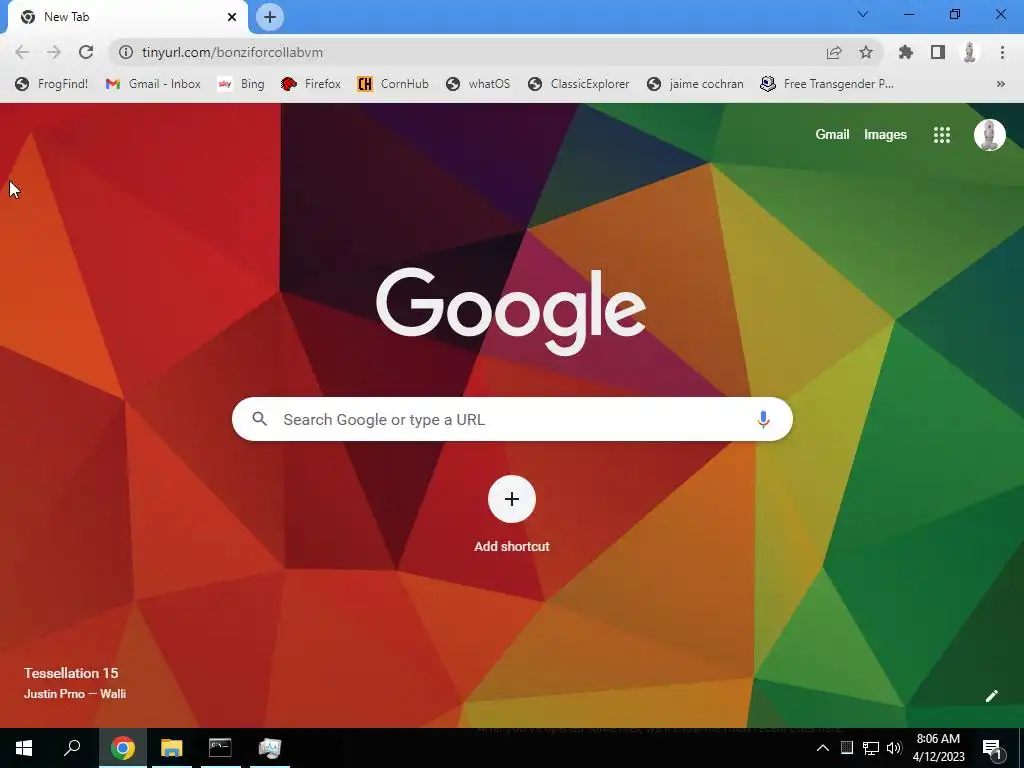This screenshot has height=768, width=1024.
Task: Open the Extensions puzzle icon
Action: (906, 52)
